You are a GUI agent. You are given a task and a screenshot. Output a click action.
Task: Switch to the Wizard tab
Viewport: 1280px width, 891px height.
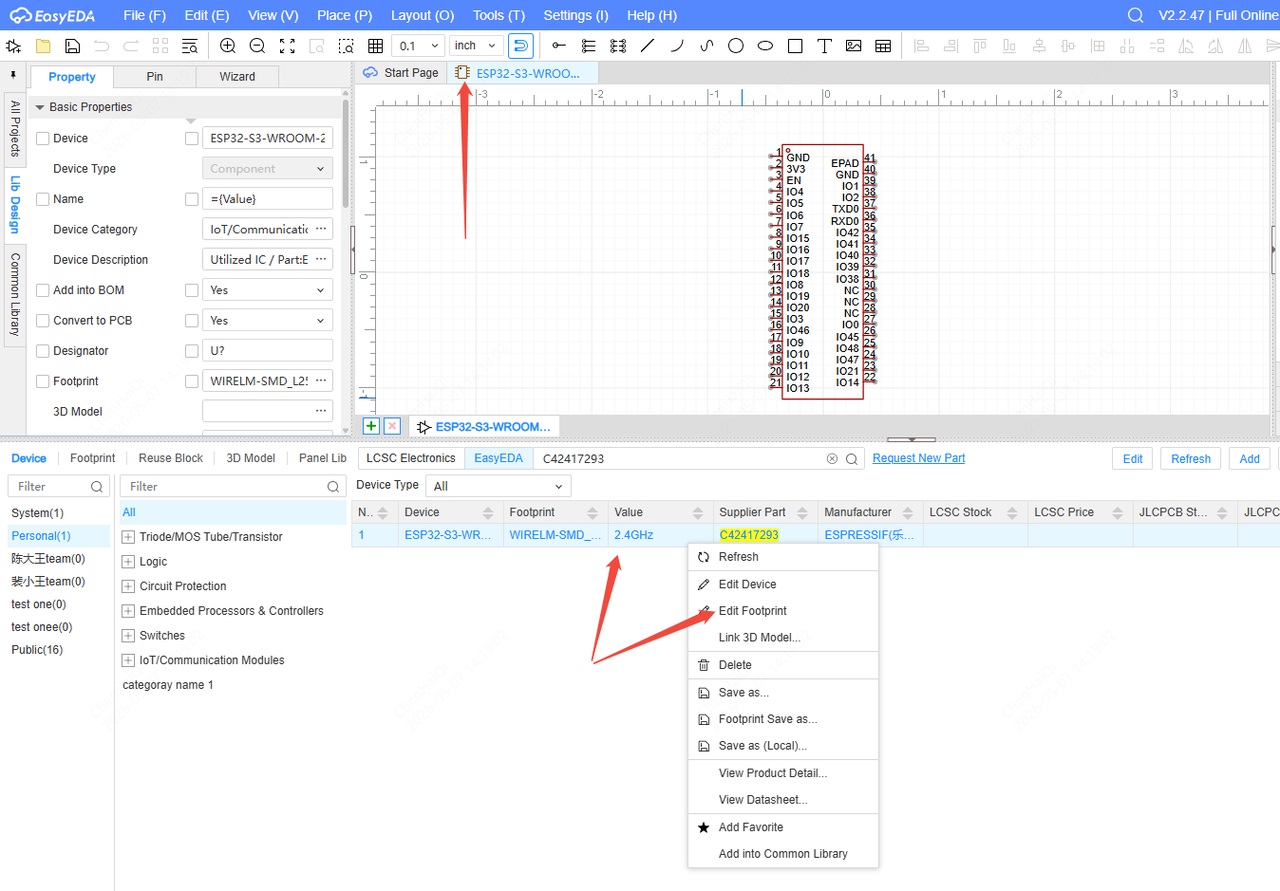[237, 77]
